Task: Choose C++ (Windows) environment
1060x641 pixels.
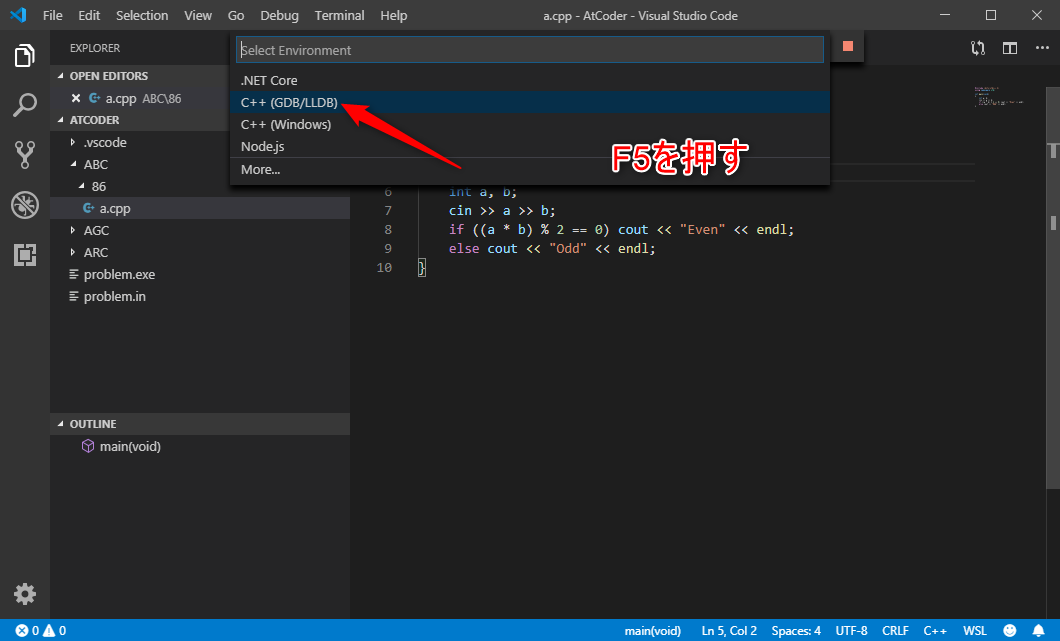Action: (530, 124)
